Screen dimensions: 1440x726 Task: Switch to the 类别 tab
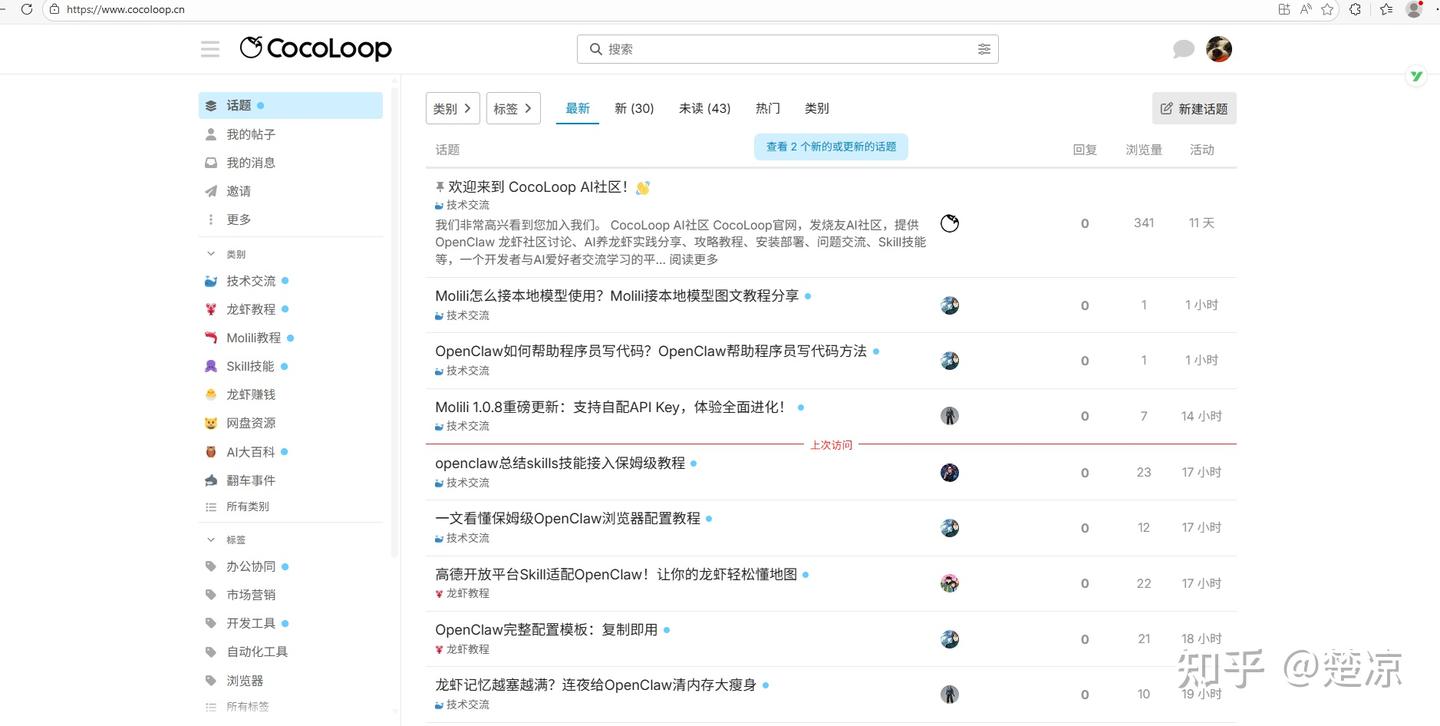[x=817, y=108]
